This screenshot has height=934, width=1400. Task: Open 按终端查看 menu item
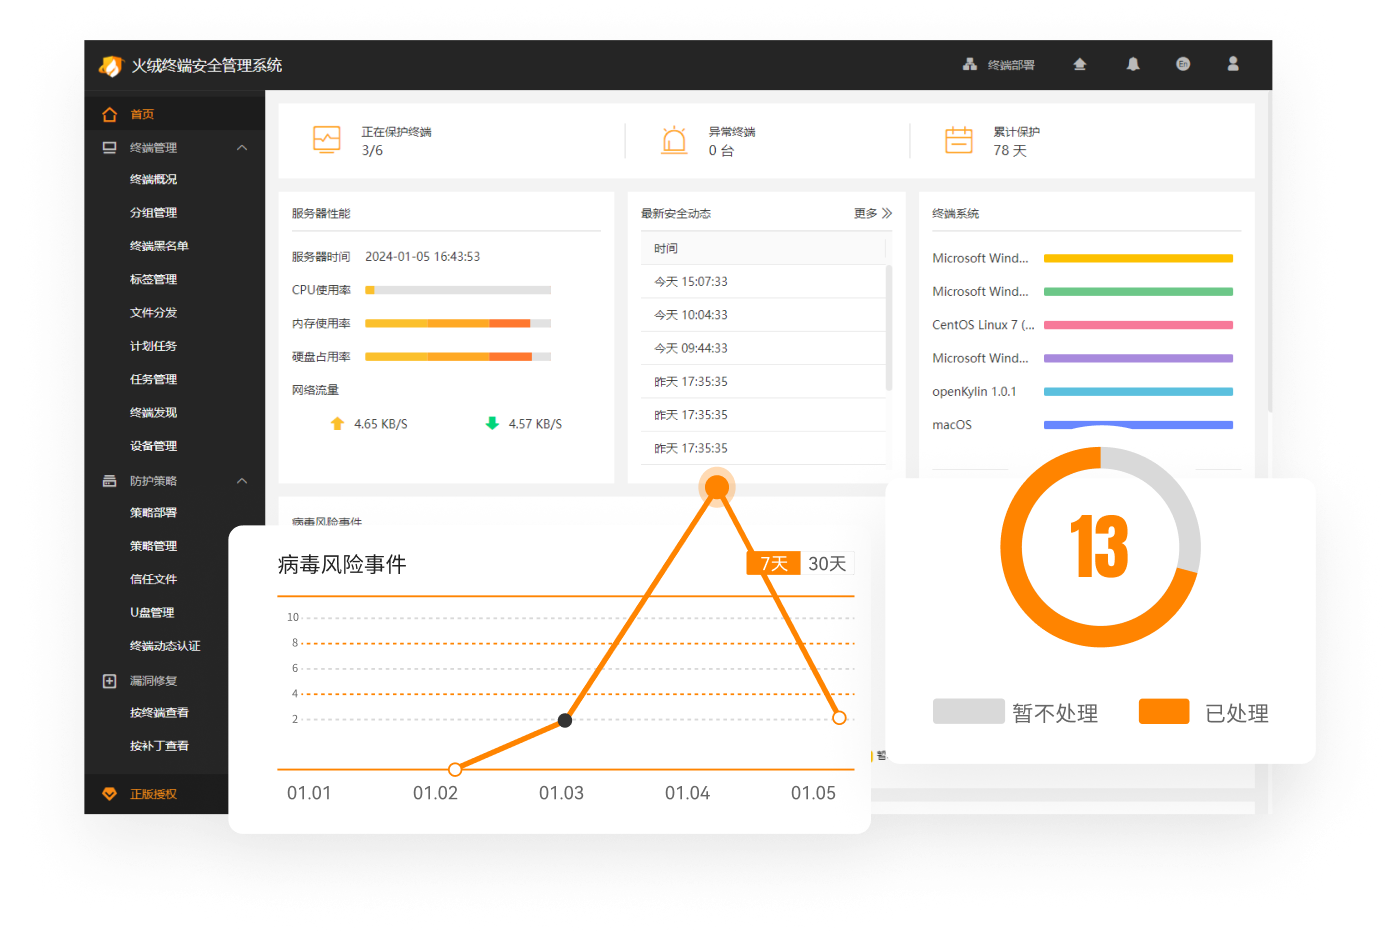(x=159, y=713)
